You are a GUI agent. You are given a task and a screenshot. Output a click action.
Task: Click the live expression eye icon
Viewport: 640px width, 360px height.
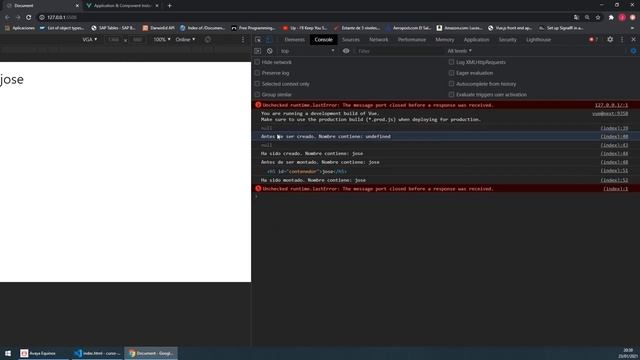(346, 51)
